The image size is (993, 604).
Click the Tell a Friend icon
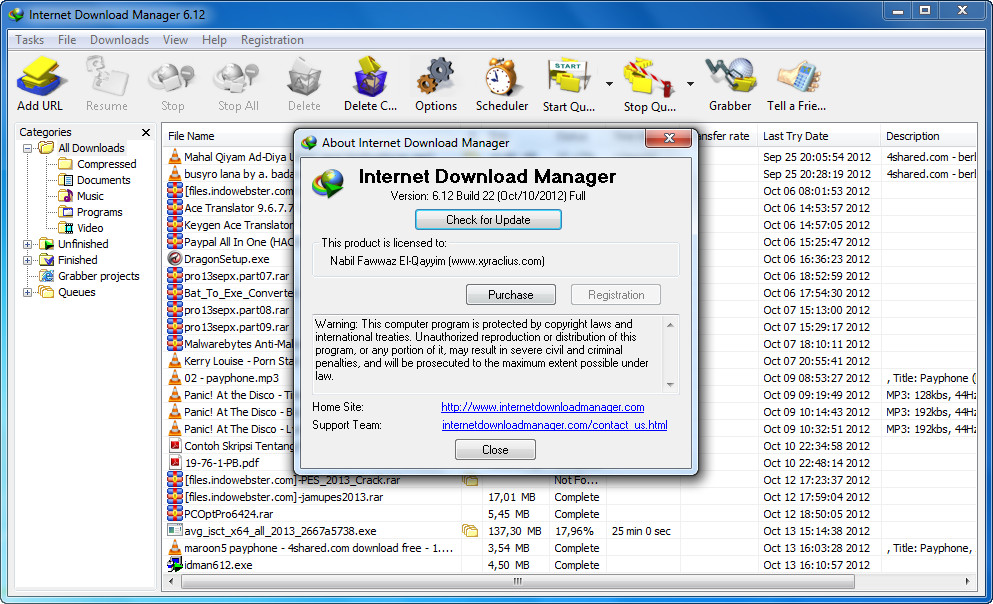[x=796, y=80]
